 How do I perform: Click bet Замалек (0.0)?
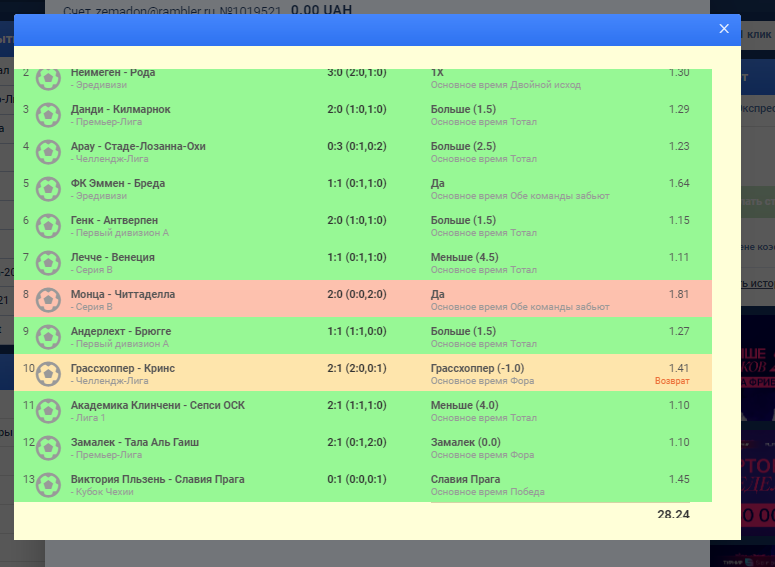(x=466, y=442)
